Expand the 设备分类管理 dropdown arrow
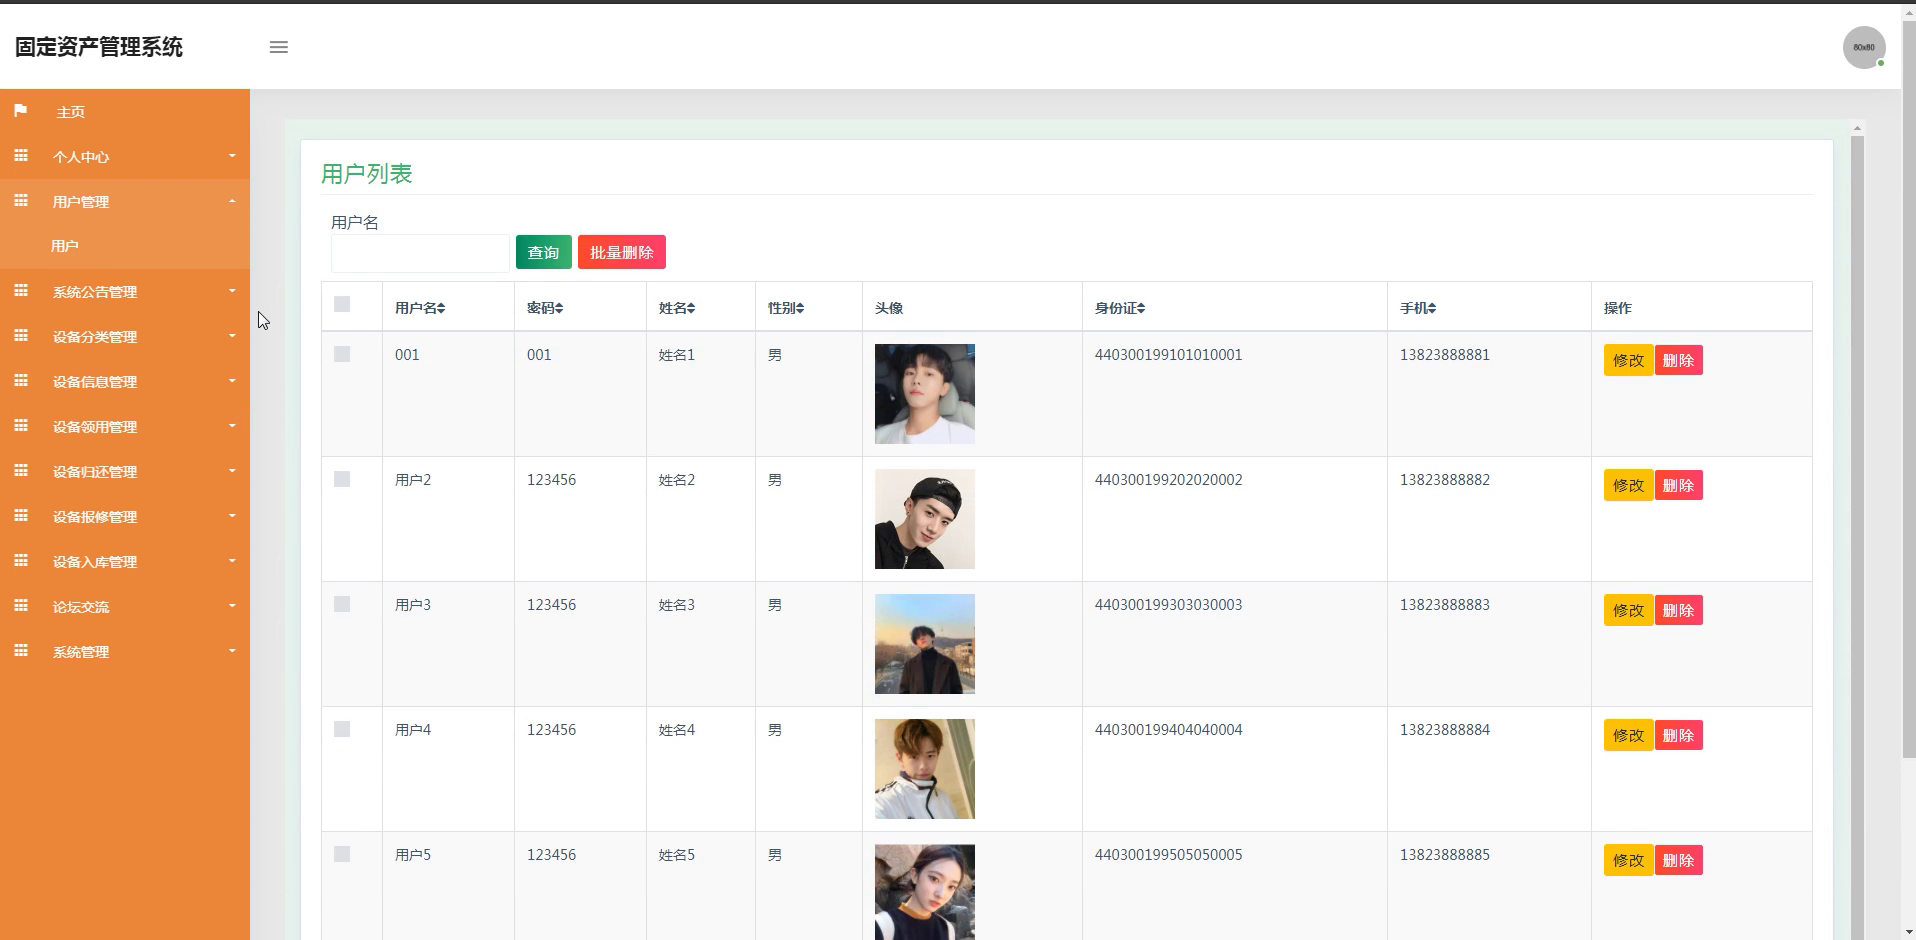1916x940 pixels. click(x=232, y=336)
